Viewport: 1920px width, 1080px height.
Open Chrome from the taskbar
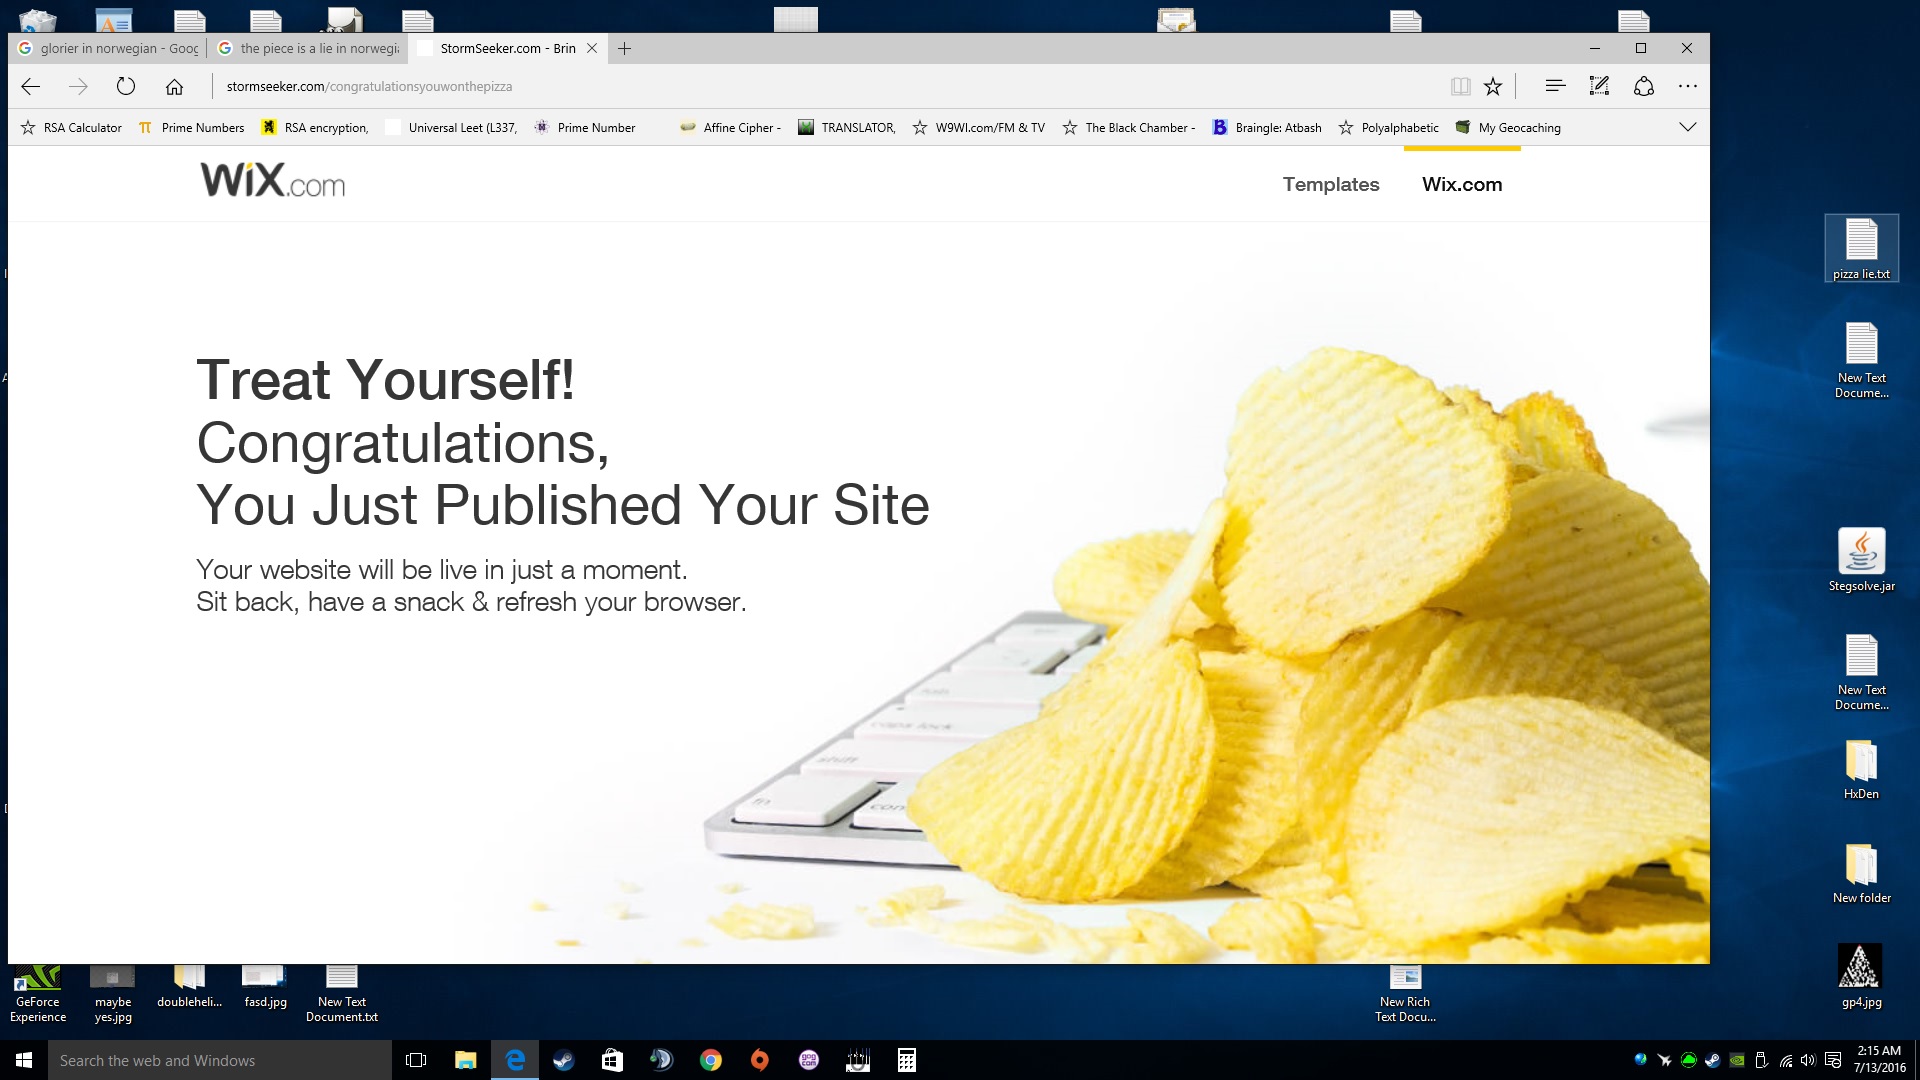711,1060
